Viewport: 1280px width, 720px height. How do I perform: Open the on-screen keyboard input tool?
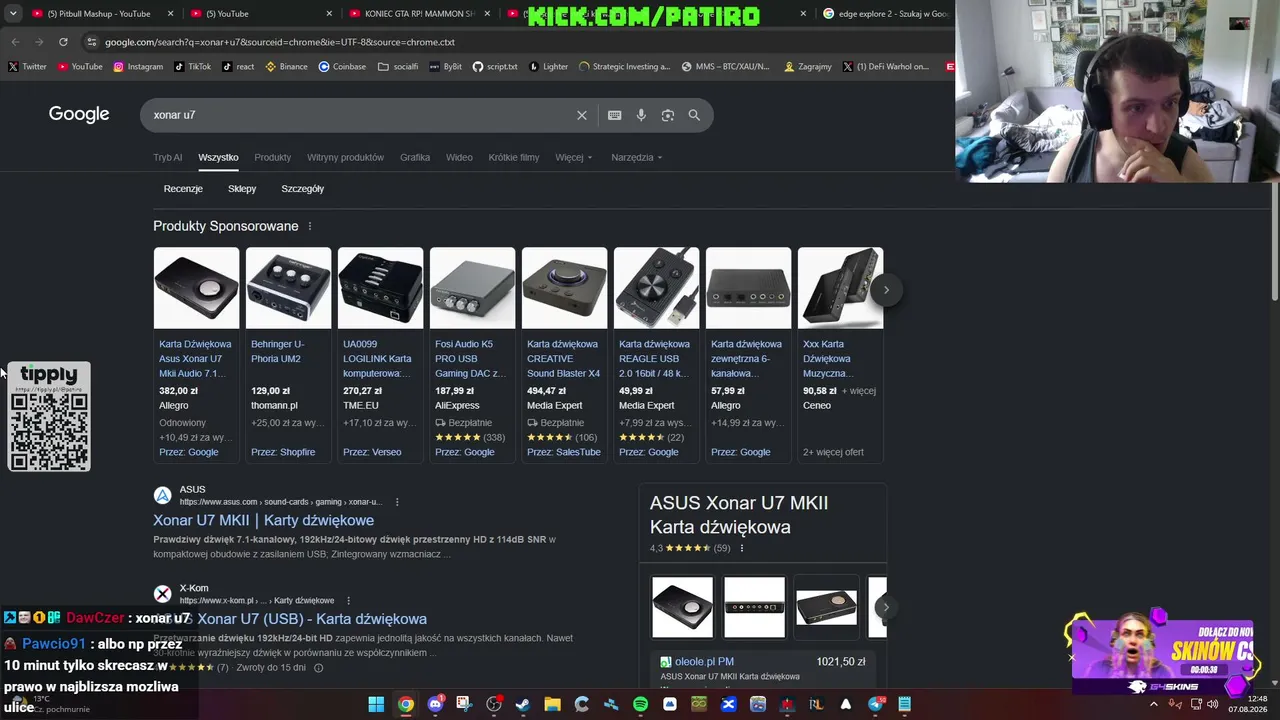(x=615, y=115)
